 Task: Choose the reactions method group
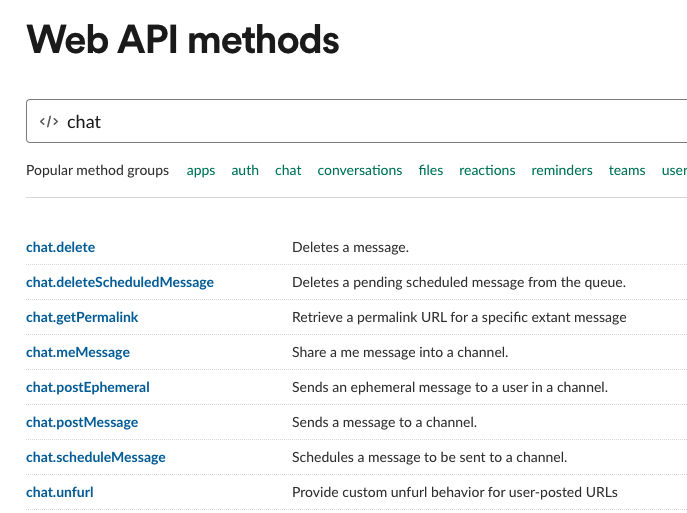coord(487,170)
